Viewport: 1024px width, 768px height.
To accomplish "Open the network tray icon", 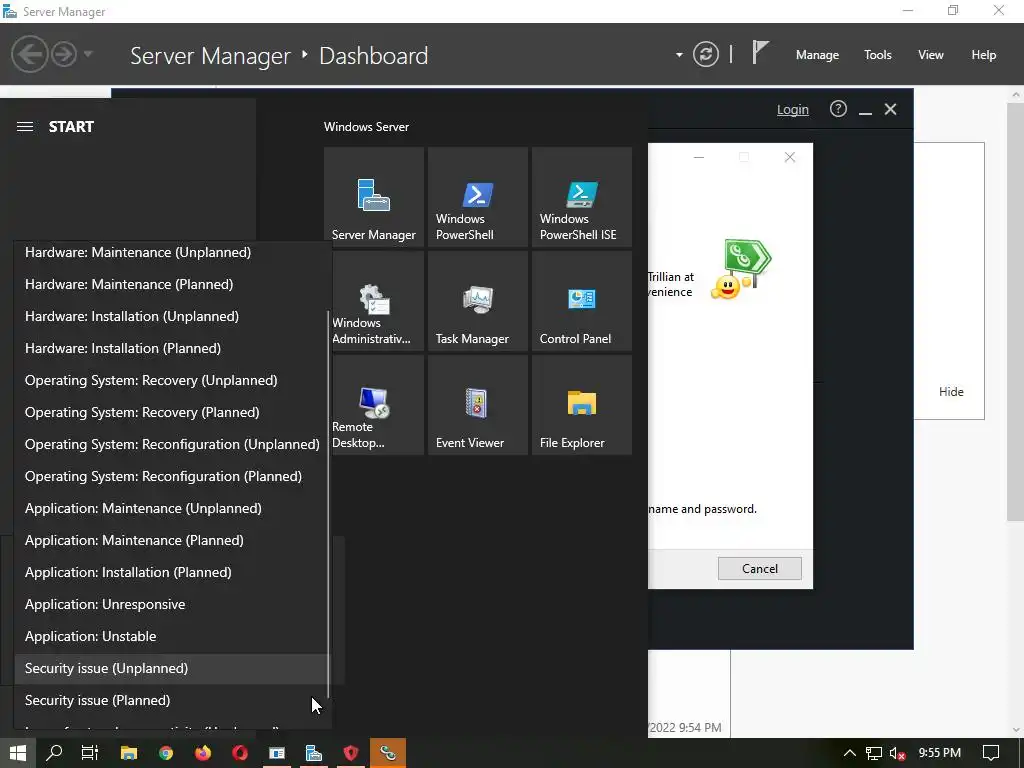I will click(874, 754).
